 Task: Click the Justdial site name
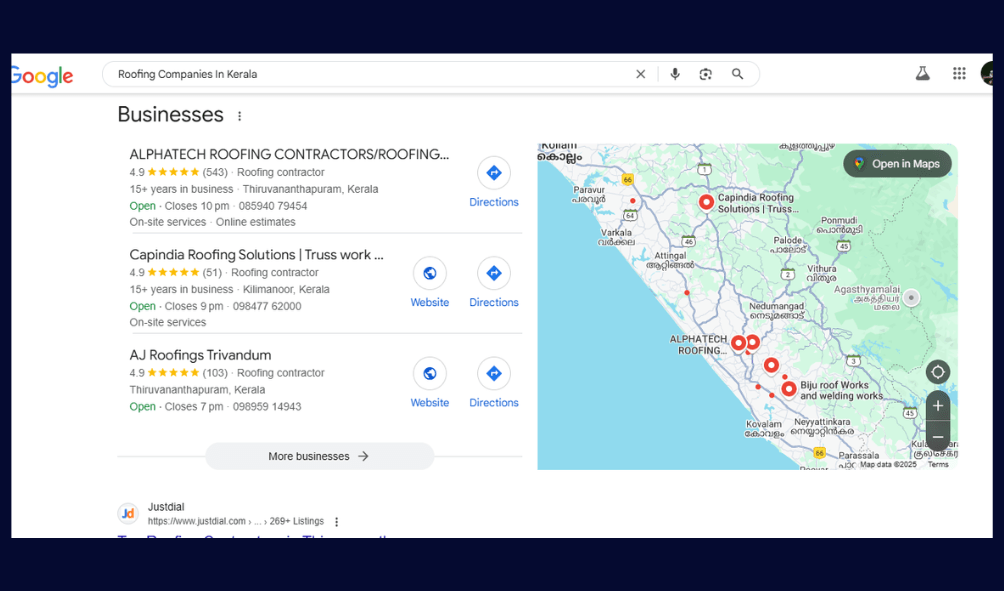(x=166, y=507)
